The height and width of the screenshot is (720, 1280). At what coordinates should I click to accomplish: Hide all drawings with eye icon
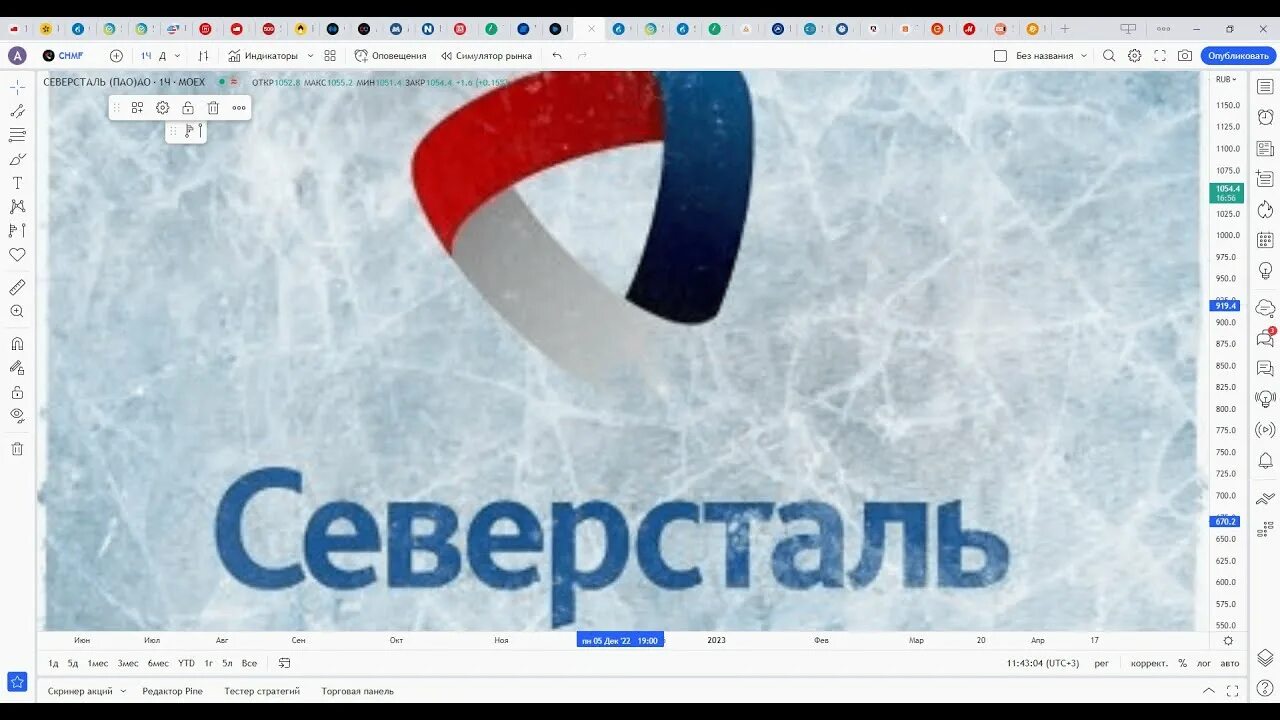(x=17, y=415)
